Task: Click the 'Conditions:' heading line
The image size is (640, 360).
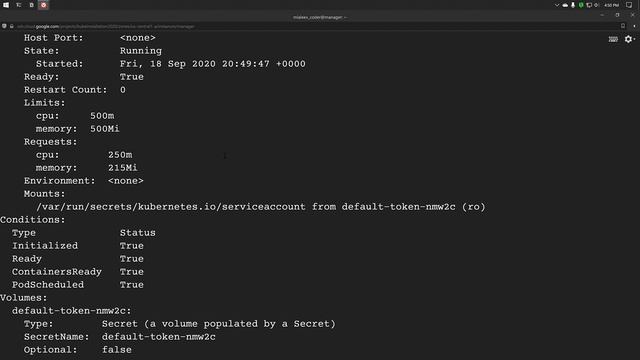Action: pos(33,220)
